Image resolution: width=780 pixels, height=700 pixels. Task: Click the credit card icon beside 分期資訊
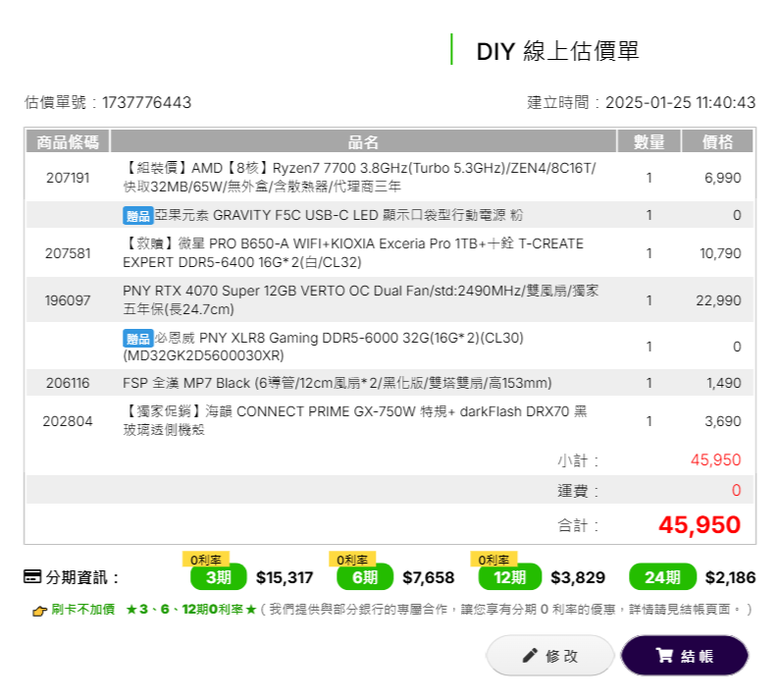pos(33,577)
